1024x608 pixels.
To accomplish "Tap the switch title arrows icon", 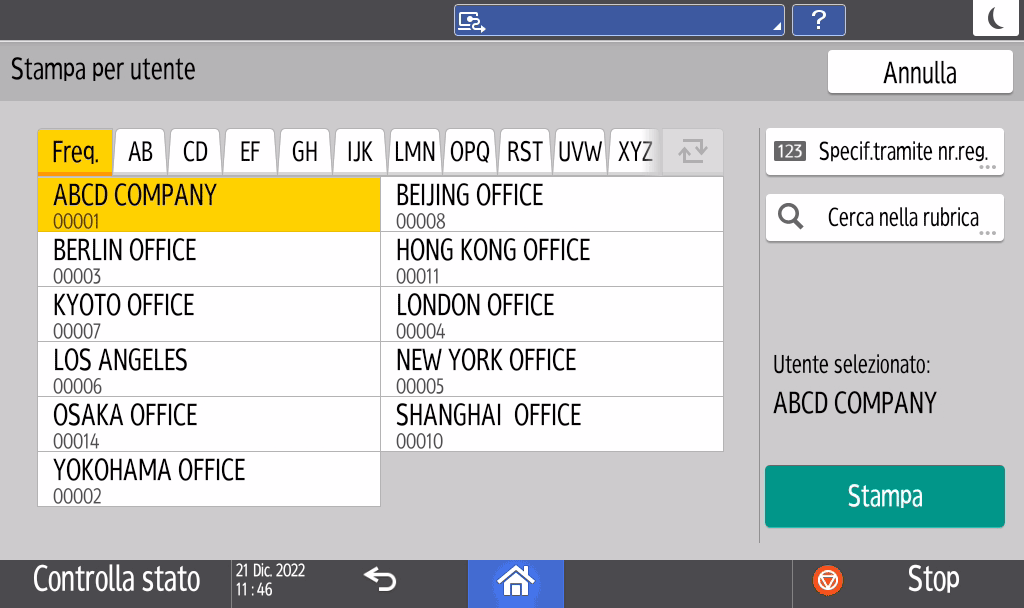I will (x=693, y=152).
